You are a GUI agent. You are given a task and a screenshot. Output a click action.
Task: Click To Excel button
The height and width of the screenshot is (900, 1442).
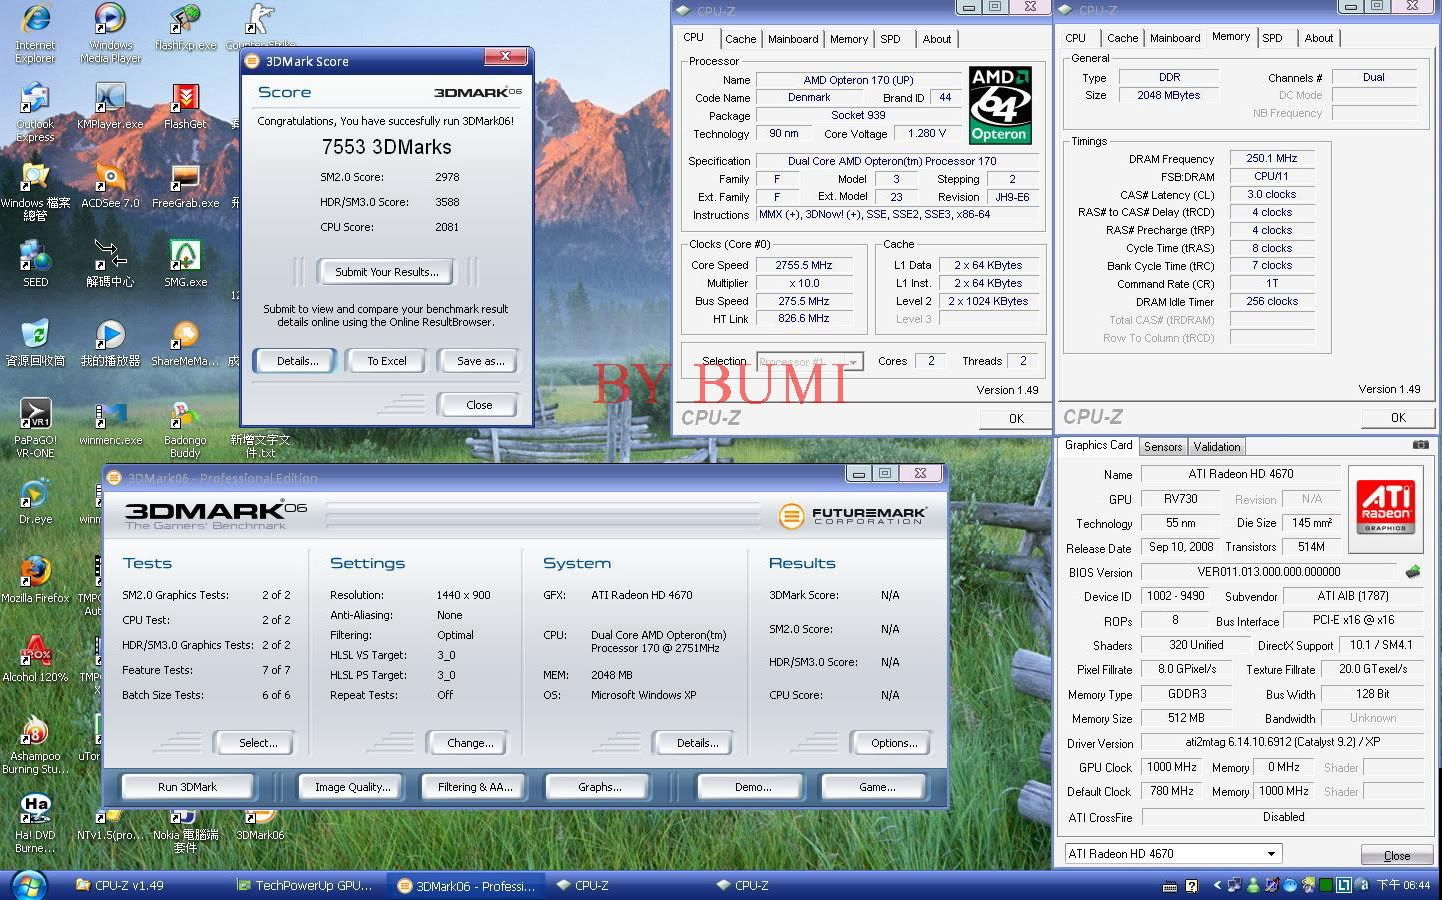point(386,361)
